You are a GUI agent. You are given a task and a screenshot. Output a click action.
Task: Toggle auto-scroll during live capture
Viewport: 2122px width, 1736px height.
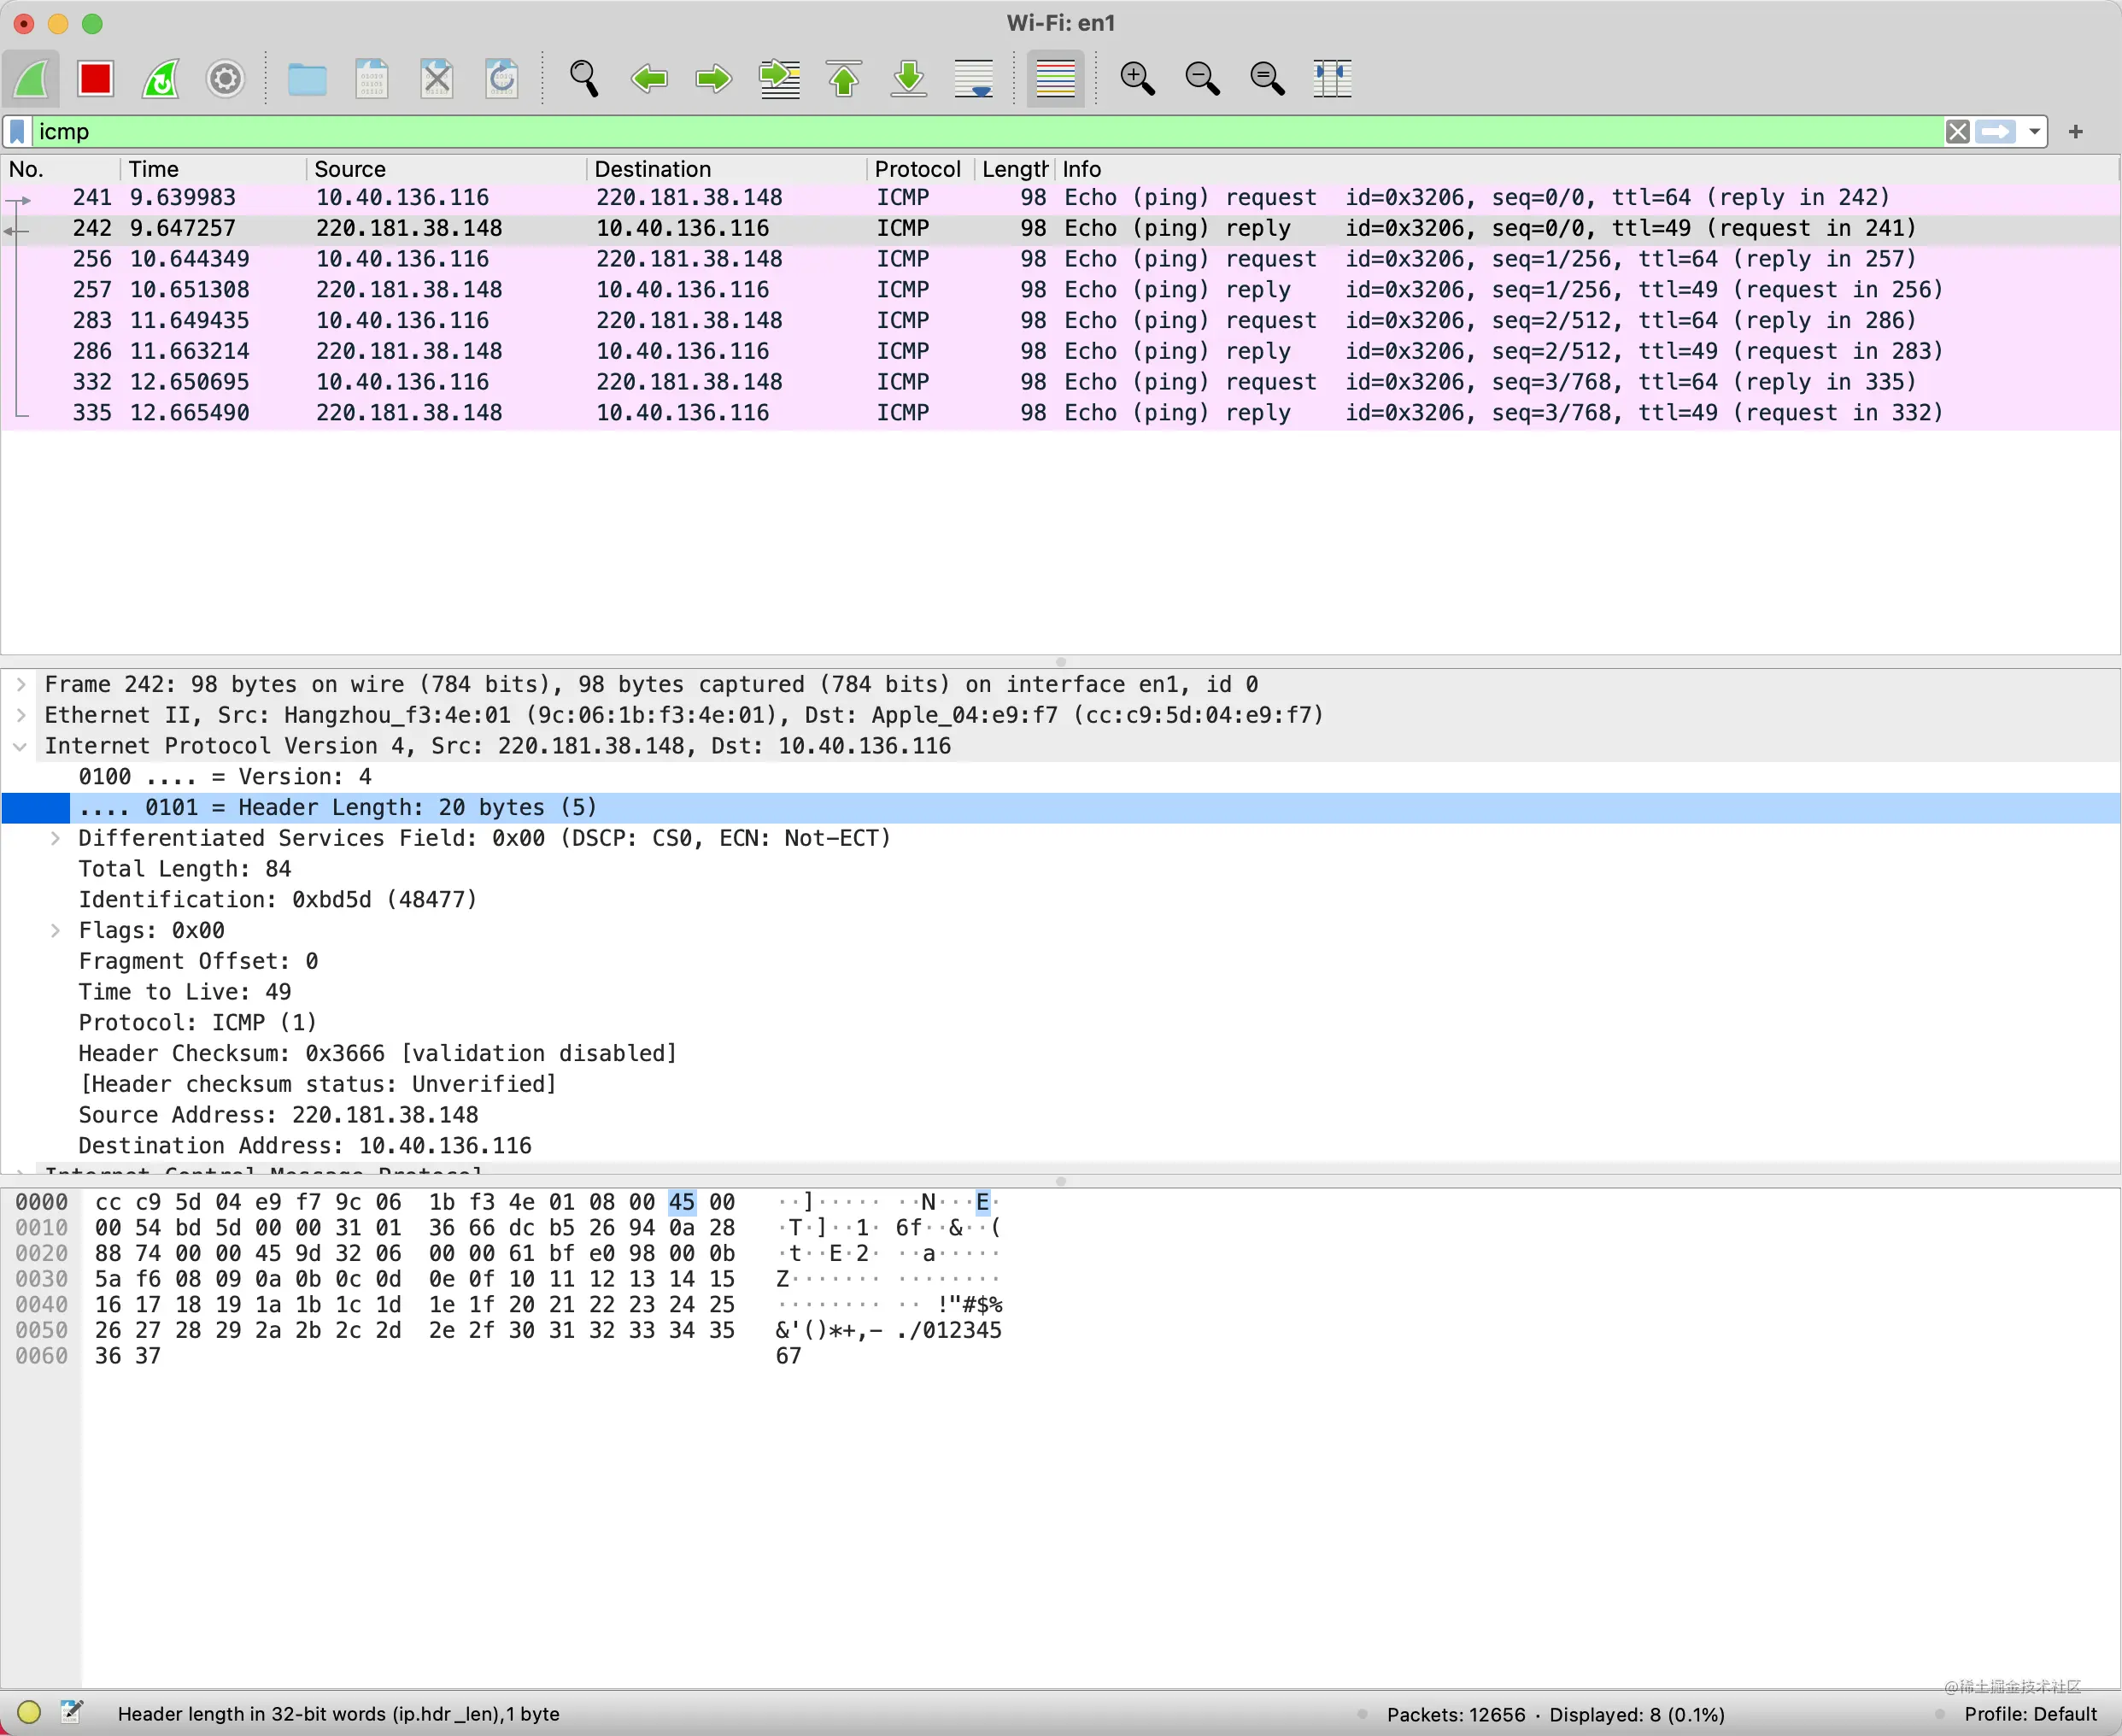click(974, 79)
